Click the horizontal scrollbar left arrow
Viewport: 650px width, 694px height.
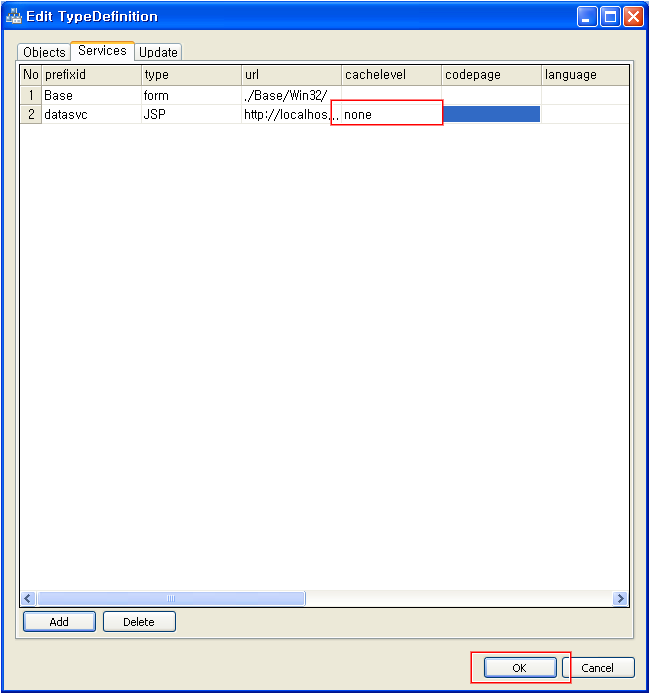(29, 598)
